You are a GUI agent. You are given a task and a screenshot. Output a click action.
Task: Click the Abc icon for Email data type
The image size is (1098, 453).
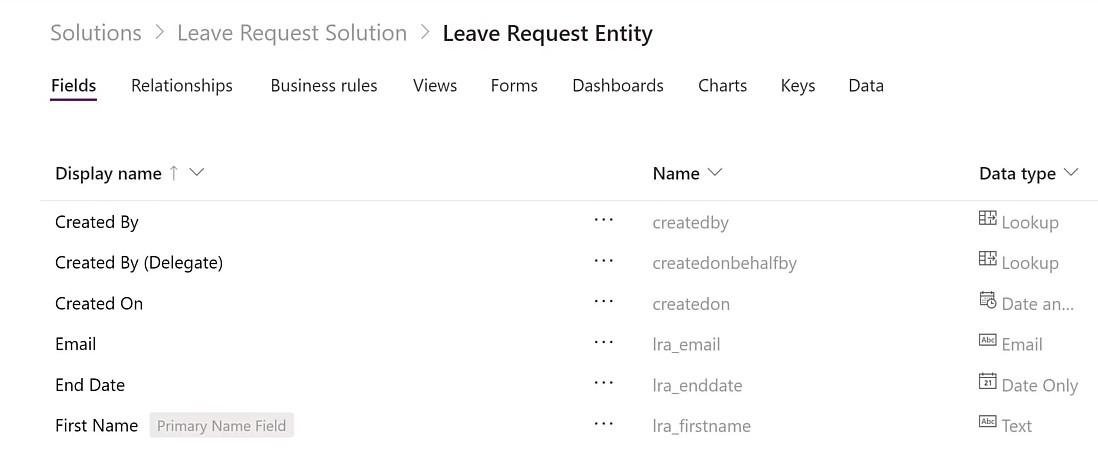pos(987,341)
